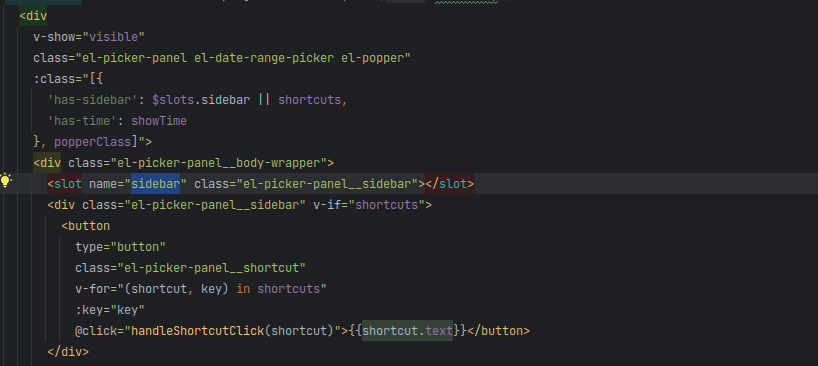Click the $slots.sidebar expression

pyautogui.click(x=201, y=100)
